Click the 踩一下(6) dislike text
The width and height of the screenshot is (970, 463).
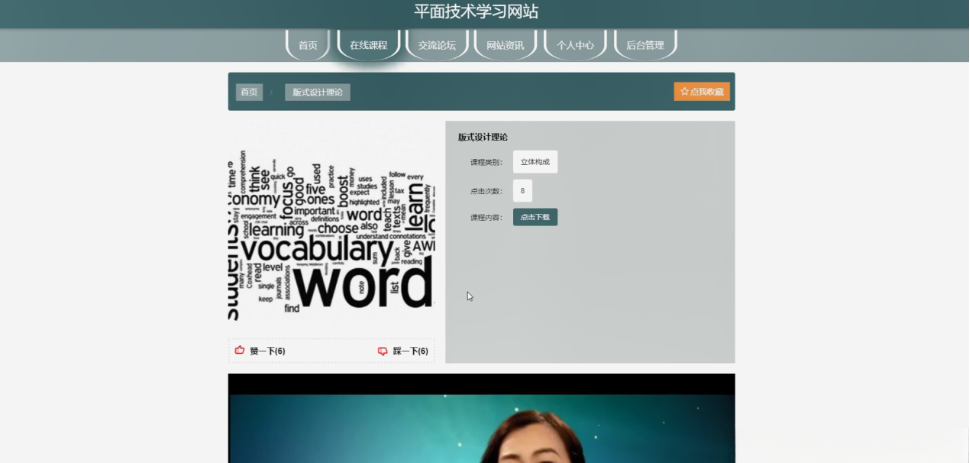pyautogui.click(x=411, y=352)
